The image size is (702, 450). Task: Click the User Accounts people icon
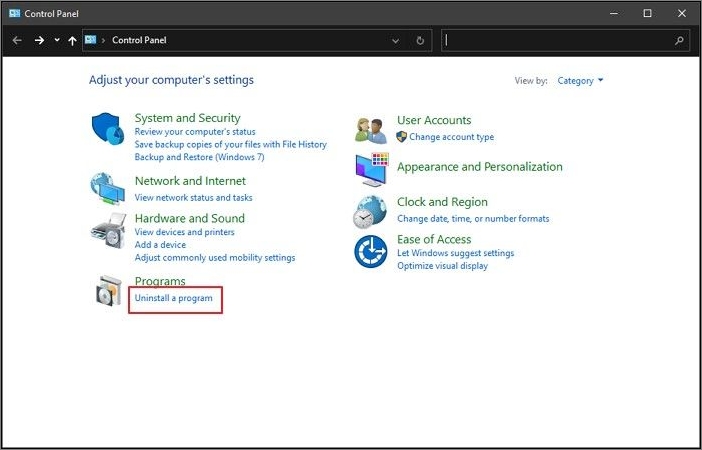[371, 129]
